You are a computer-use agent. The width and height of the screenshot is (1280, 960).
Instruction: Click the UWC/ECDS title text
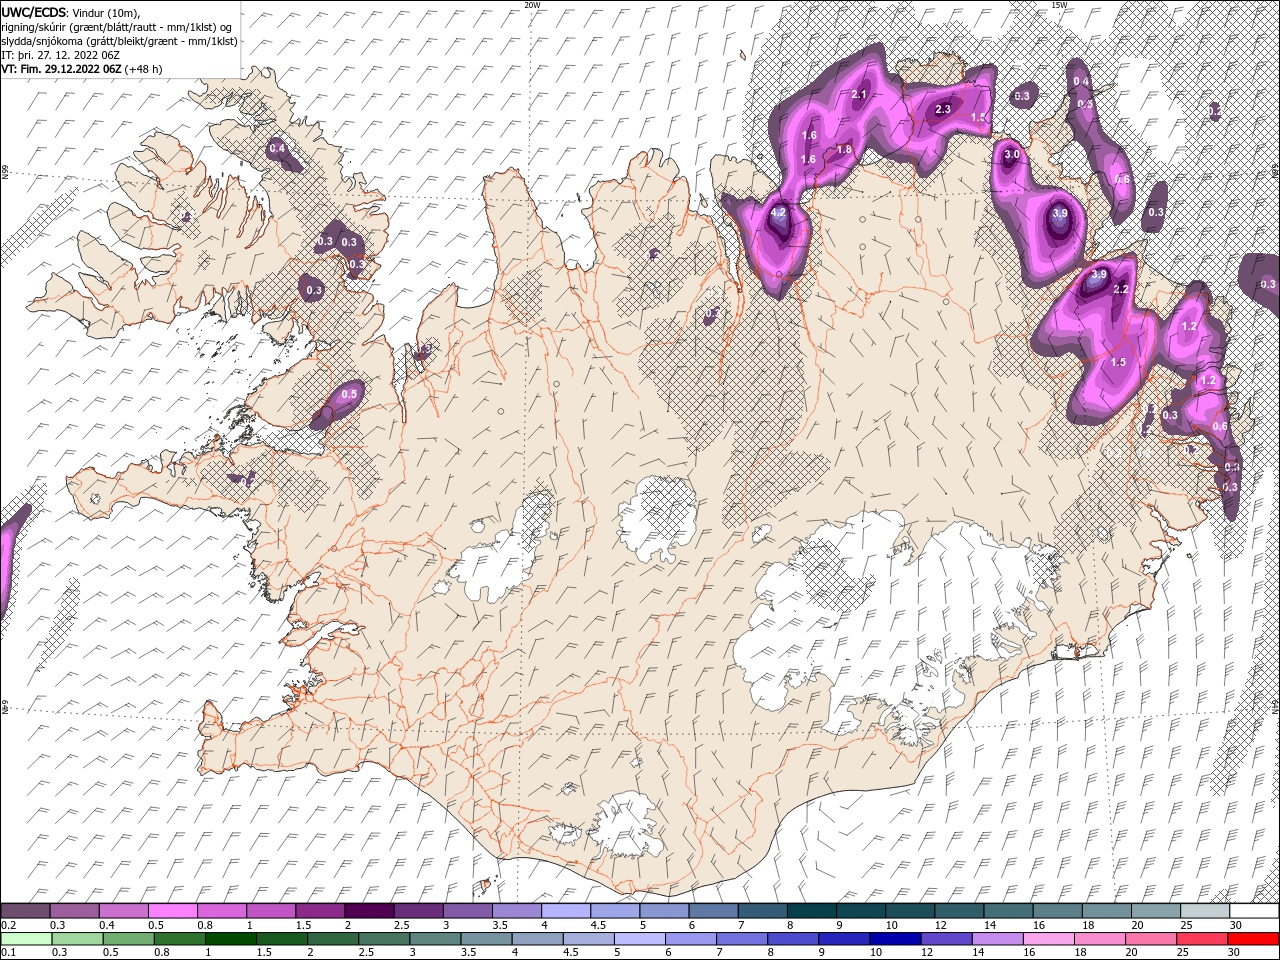point(34,12)
